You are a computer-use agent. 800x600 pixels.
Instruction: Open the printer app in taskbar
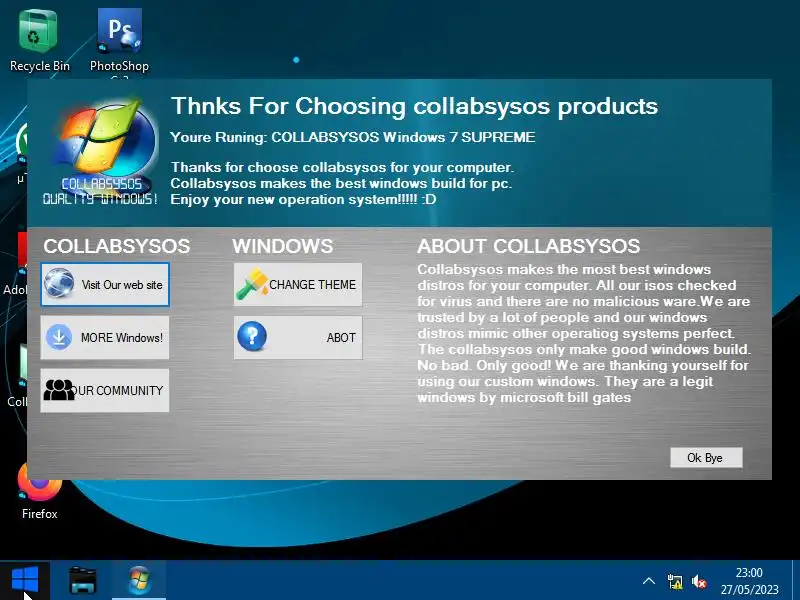pos(83,580)
